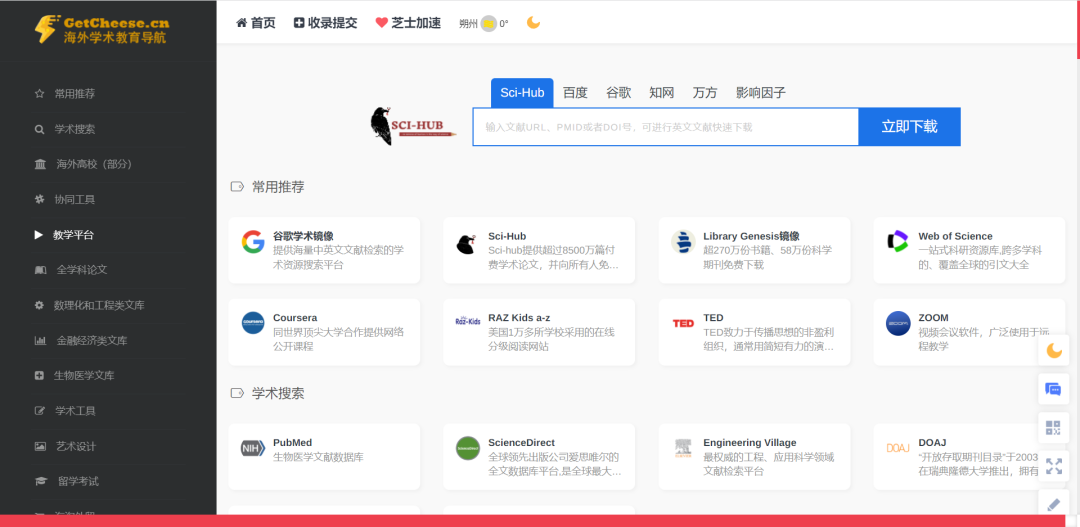This screenshot has width=1080, height=527.
Task: Click the plus icon beside 生物医学文库
Action: pyautogui.click(x=39, y=375)
